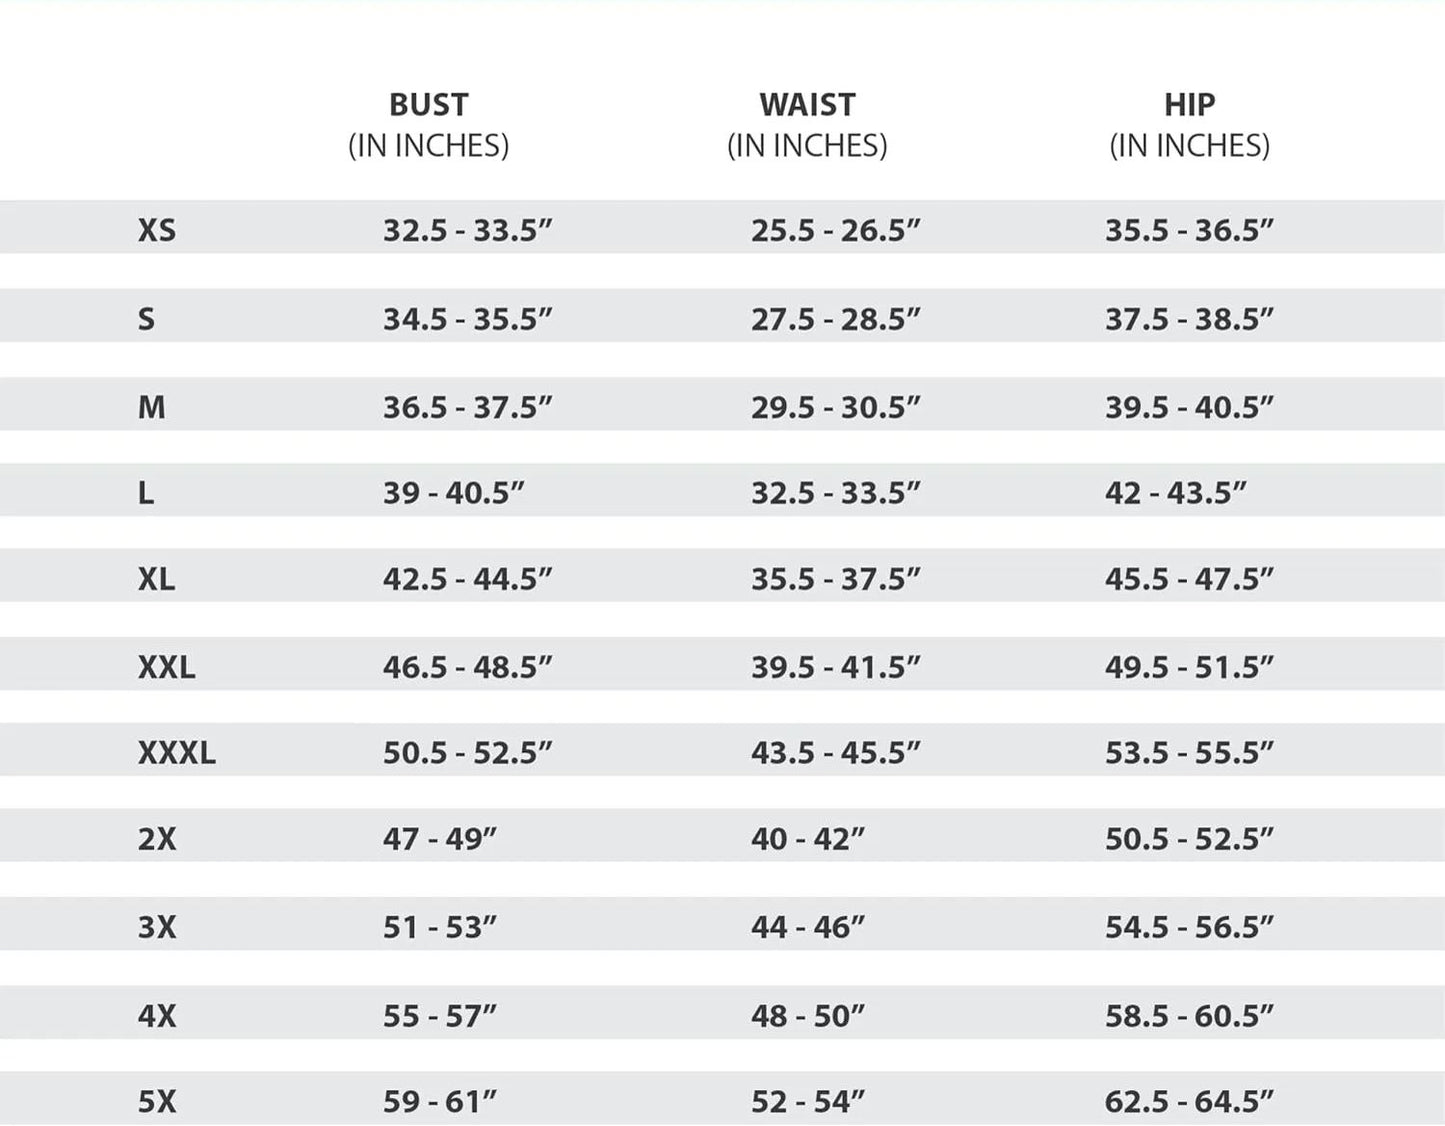The width and height of the screenshot is (1445, 1126).
Task: Select the XXXL size row label
Action: [177, 753]
